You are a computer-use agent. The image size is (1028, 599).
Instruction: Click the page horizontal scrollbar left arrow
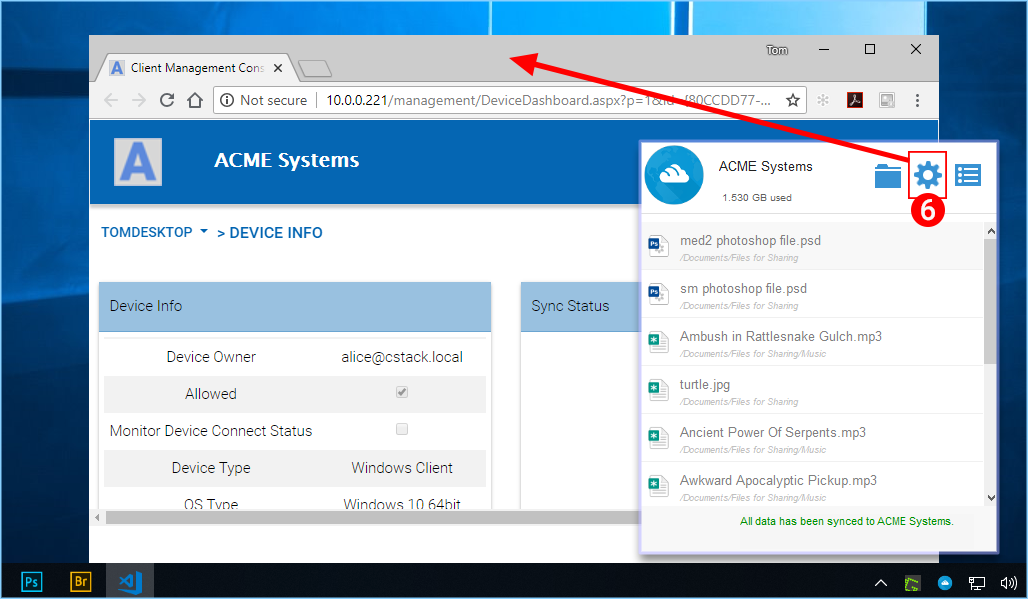(97, 518)
